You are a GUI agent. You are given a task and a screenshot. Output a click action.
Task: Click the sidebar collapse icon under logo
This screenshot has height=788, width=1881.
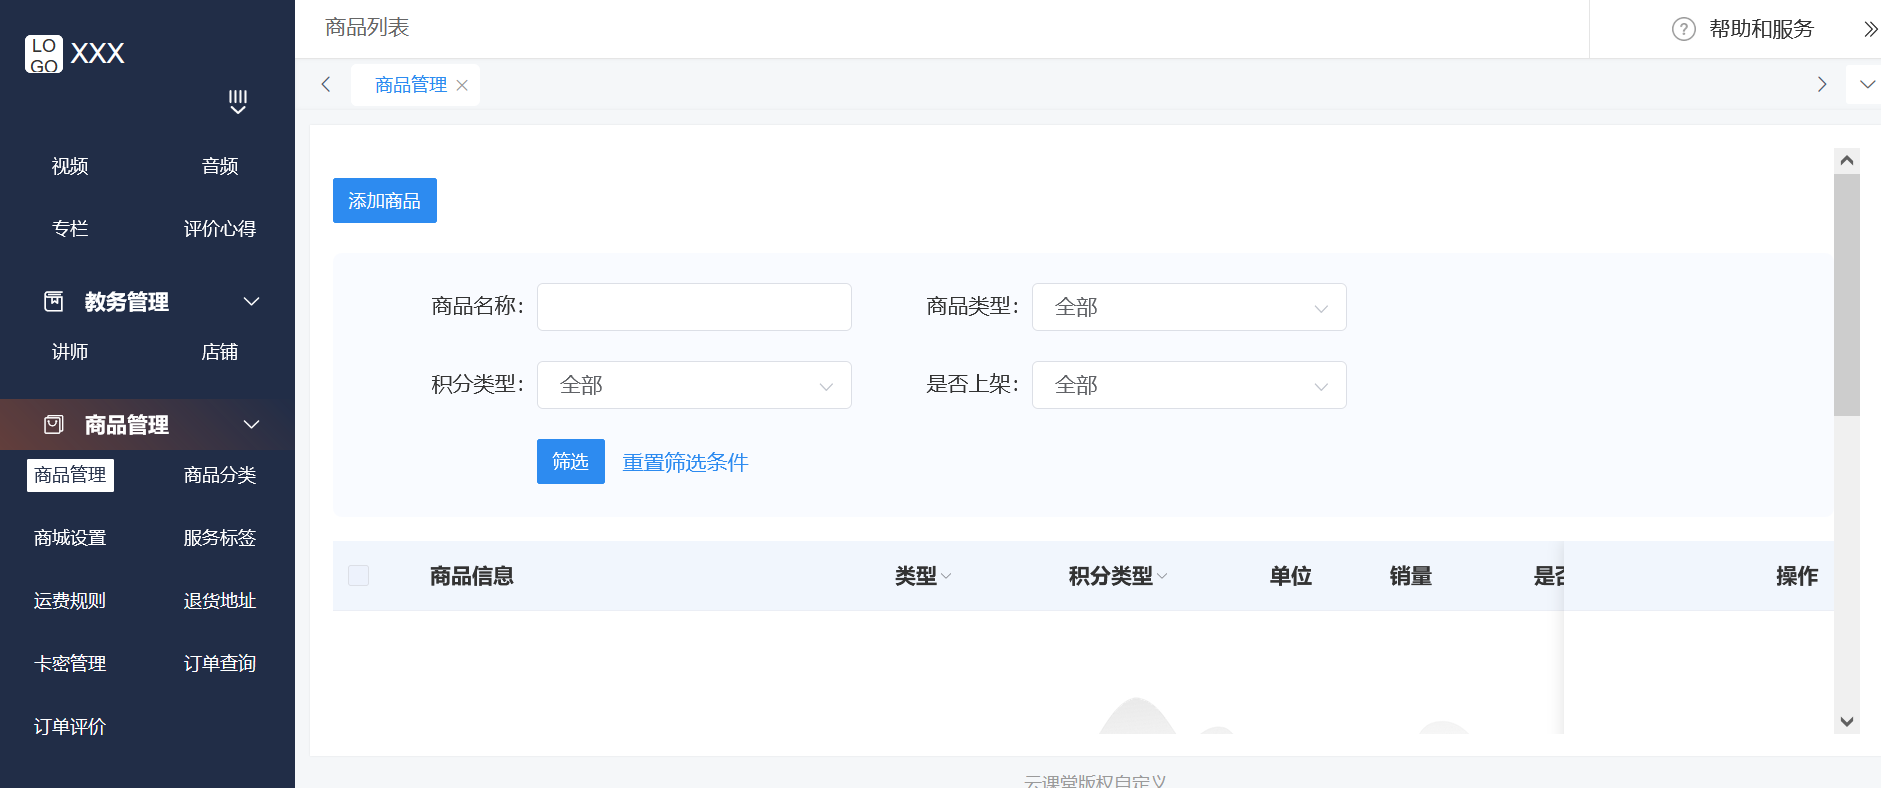point(238,102)
